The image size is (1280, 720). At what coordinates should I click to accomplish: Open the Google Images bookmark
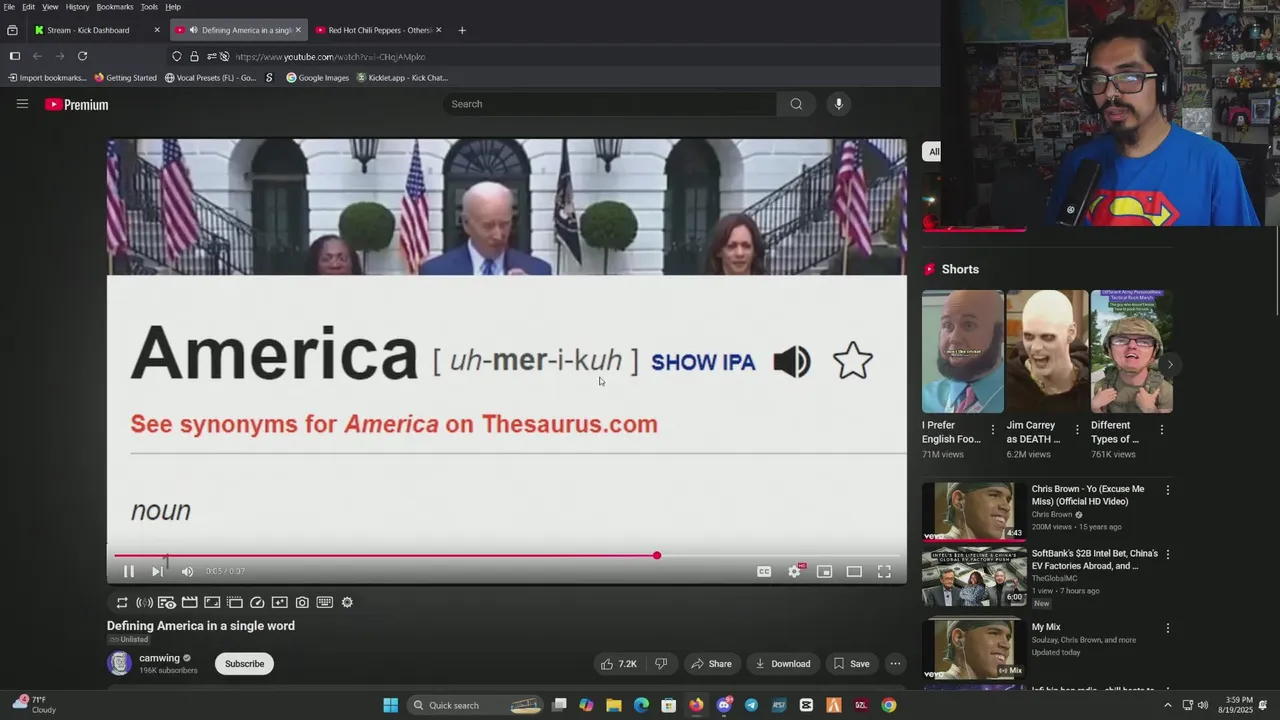[x=318, y=78]
